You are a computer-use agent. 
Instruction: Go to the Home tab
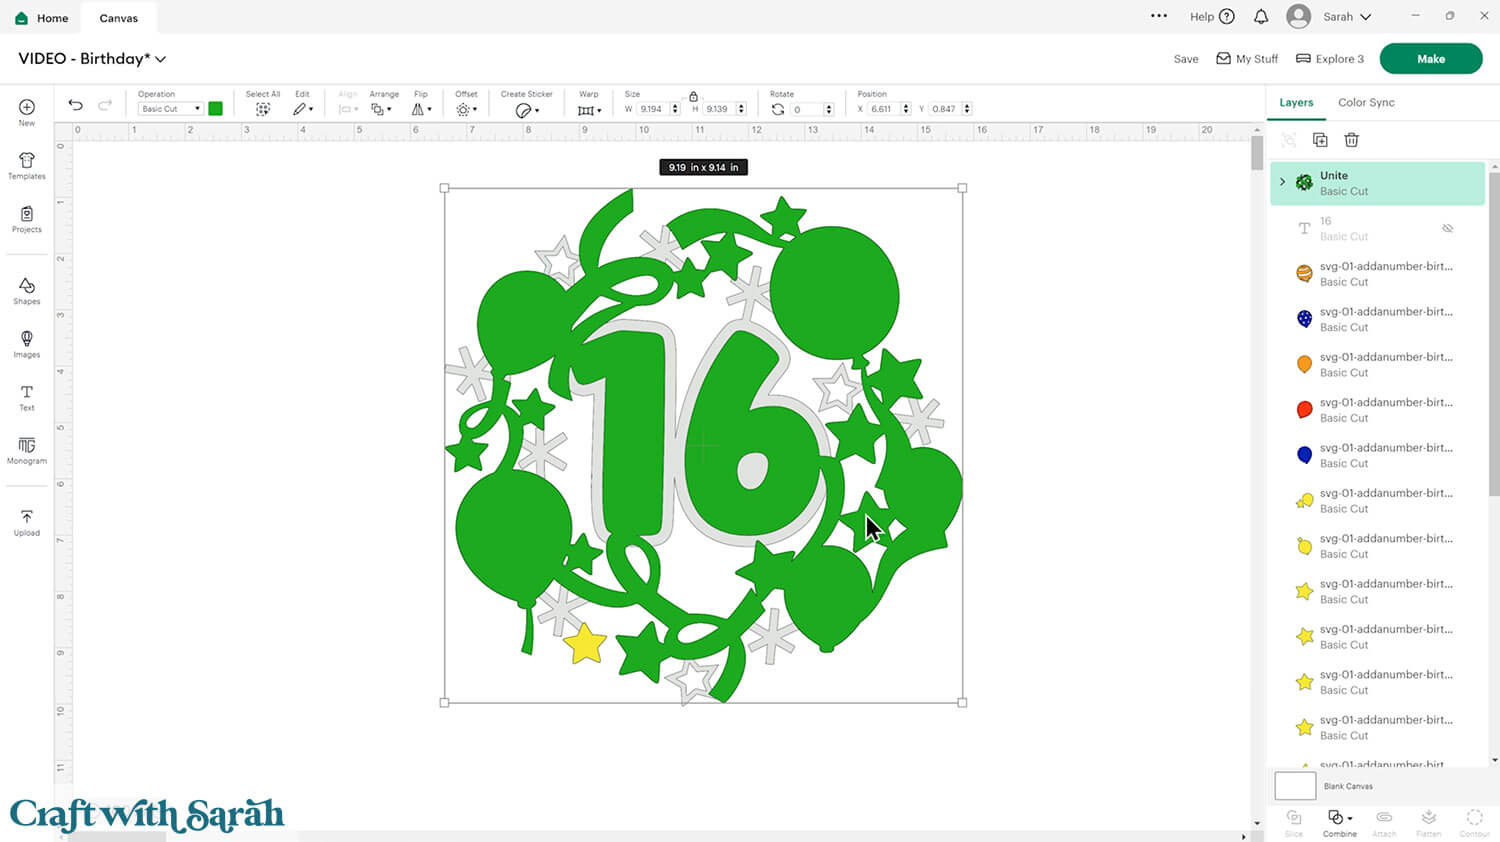click(x=42, y=18)
